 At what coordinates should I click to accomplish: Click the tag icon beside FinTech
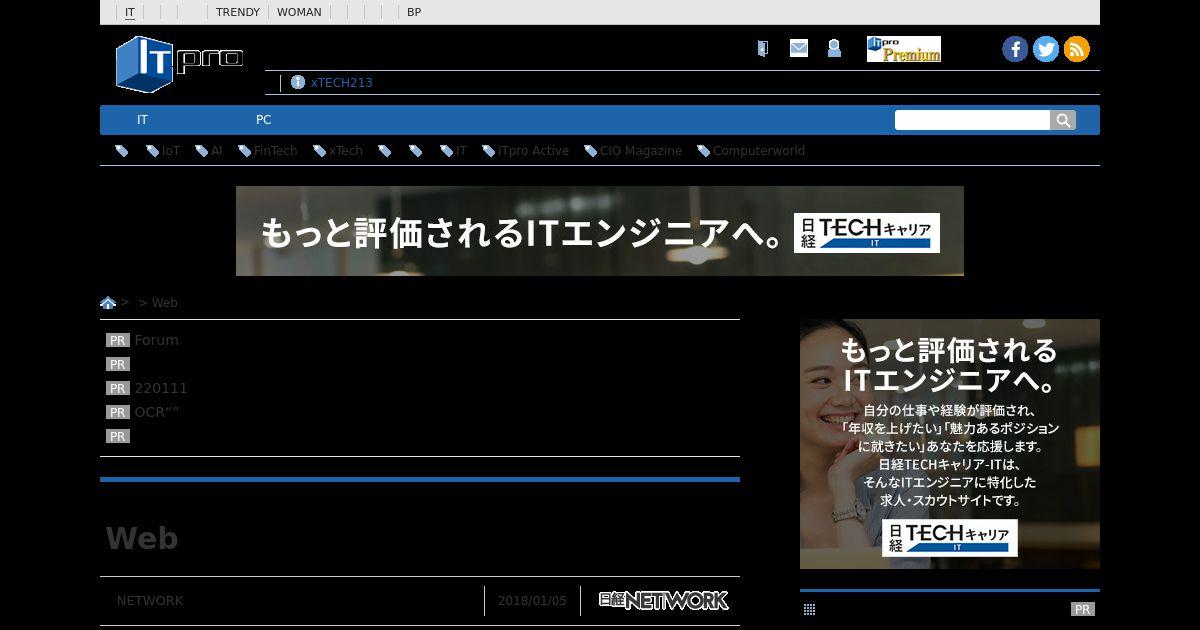pos(245,151)
